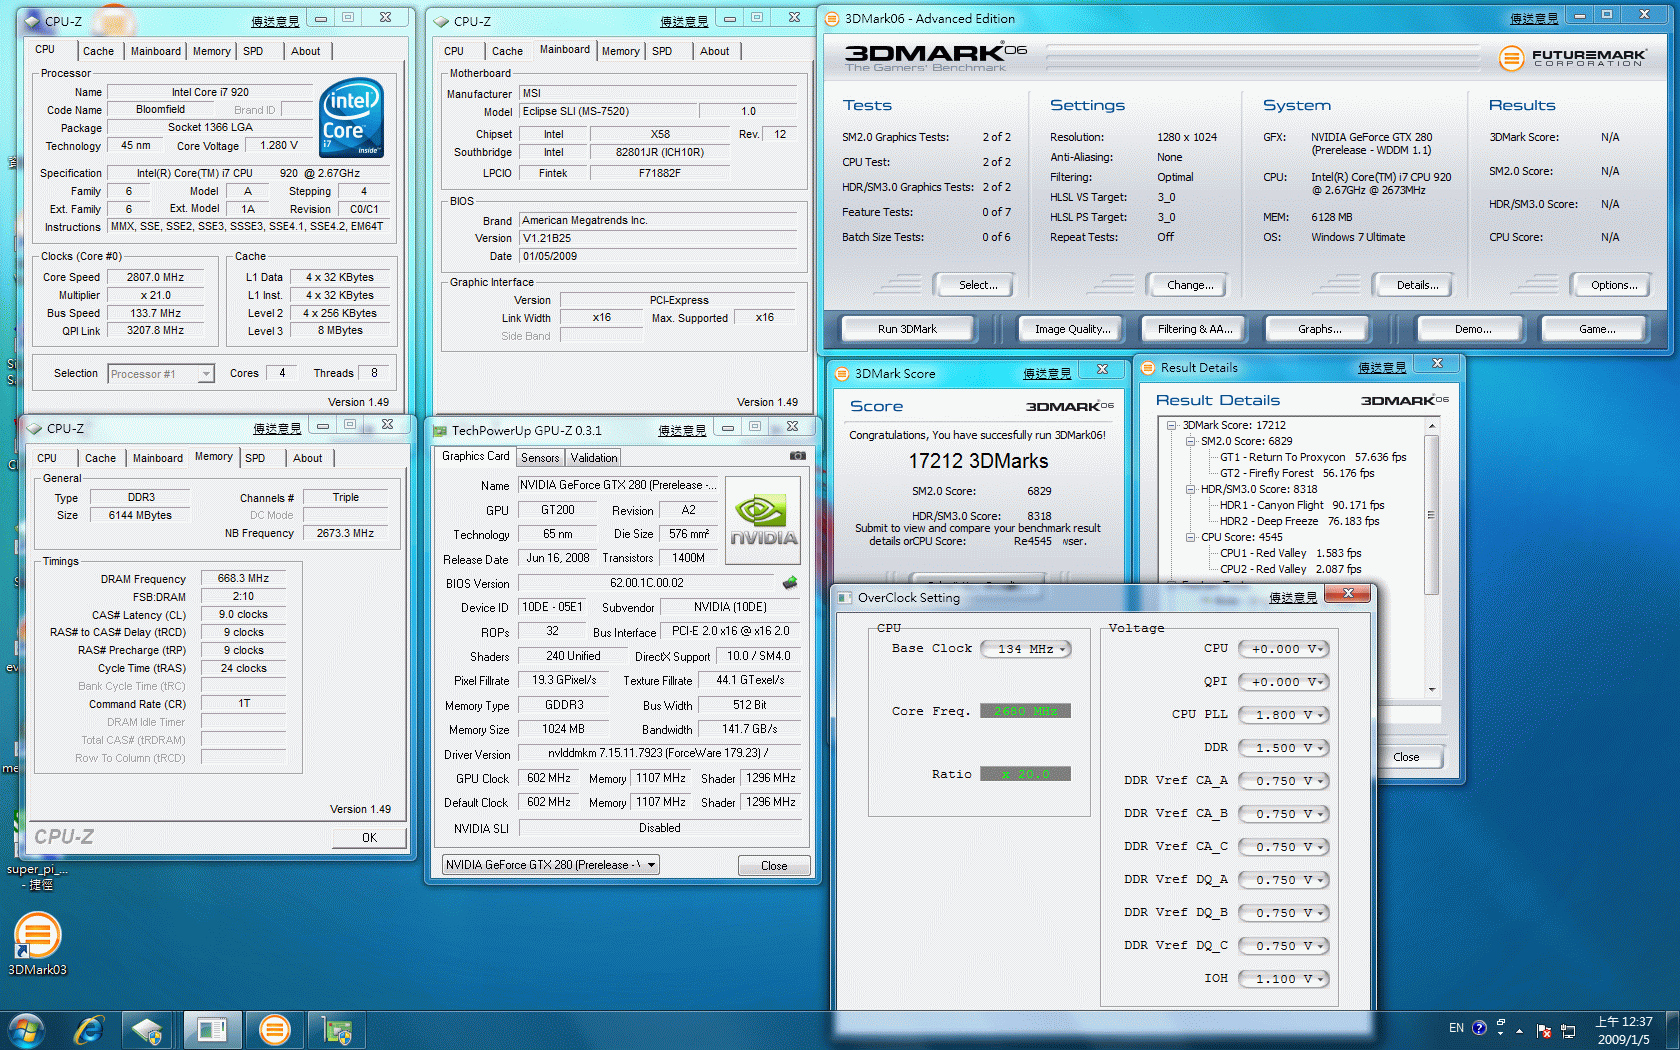Click the Action Center flag tray icon
Image resolution: width=1680 pixels, height=1050 pixels.
point(1543,1030)
